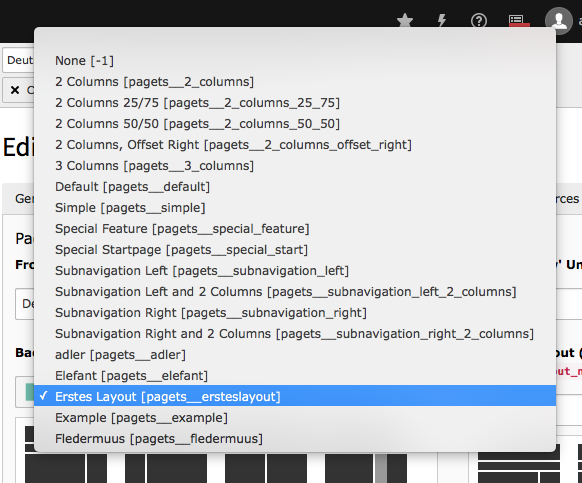Viewport: 582px width, 483px height.
Task: Pick 2 Columns, Offset Right layout
Action: point(295,144)
